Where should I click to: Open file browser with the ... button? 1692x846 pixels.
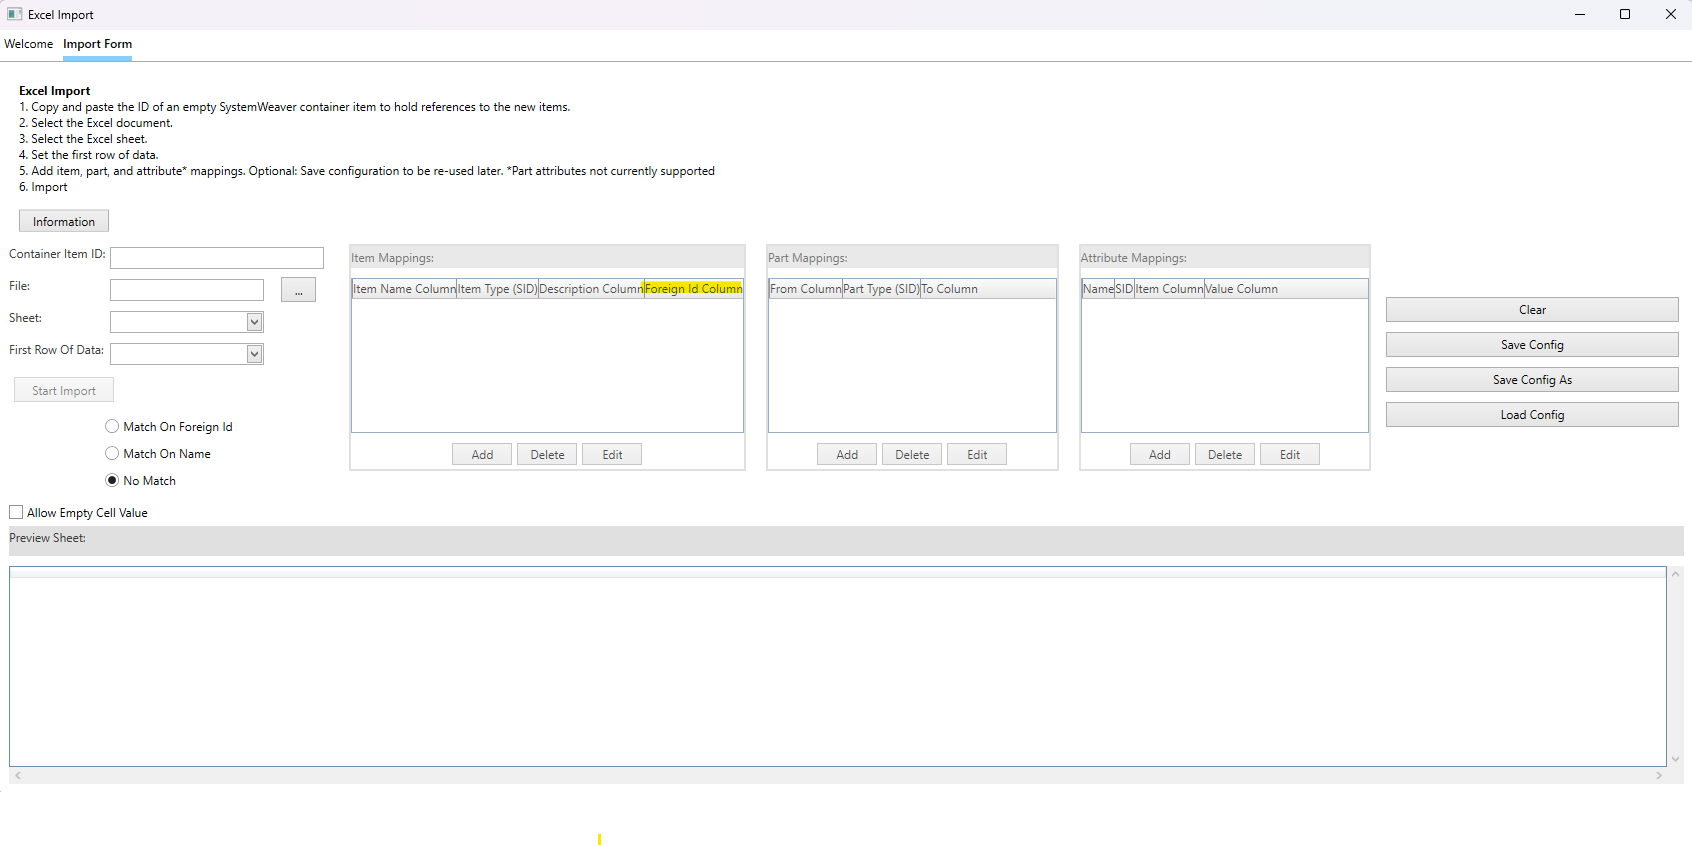point(298,290)
